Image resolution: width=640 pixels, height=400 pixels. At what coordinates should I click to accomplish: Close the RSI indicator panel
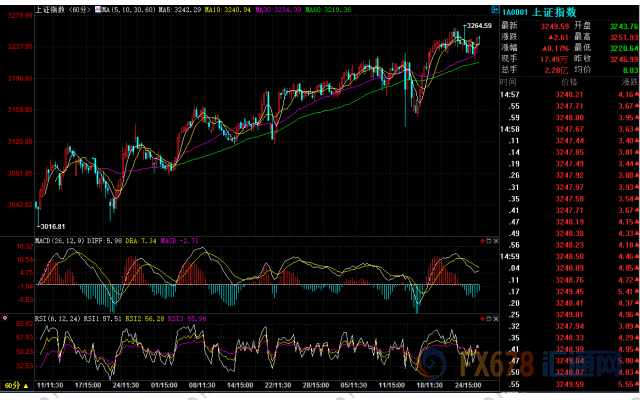click(x=496, y=318)
